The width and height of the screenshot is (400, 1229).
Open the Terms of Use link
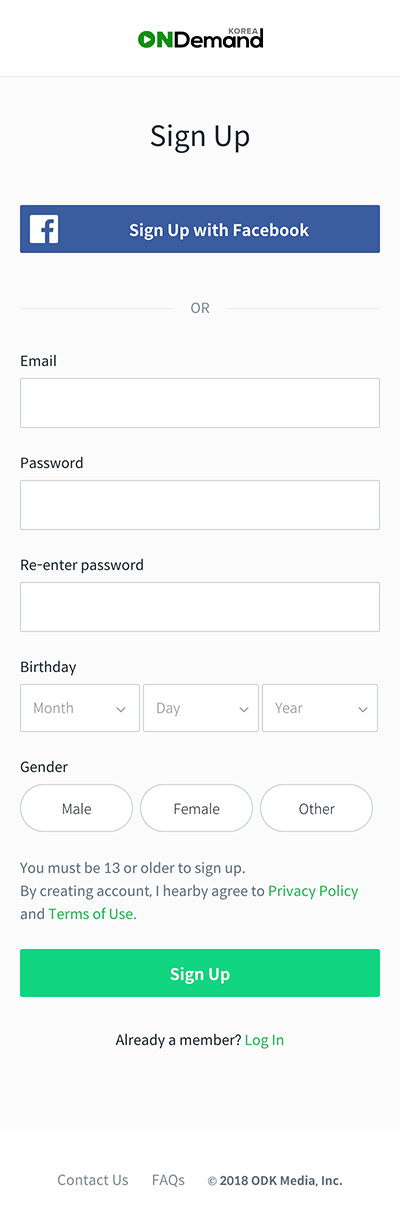[x=92, y=914]
